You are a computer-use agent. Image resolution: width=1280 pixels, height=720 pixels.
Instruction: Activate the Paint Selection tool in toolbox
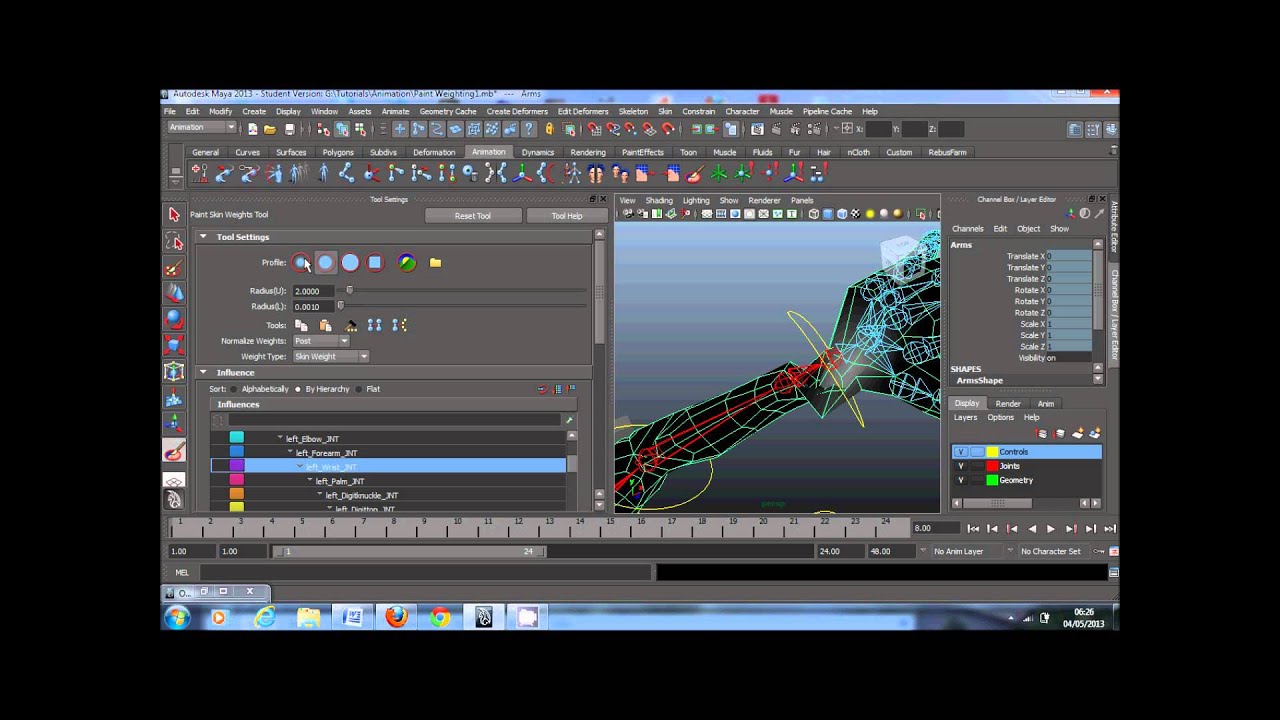pyautogui.click(x=174, y=267)
